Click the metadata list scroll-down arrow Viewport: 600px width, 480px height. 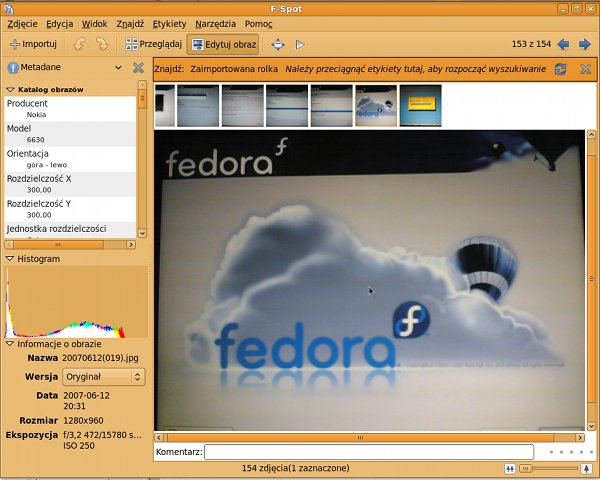click(142, 233)
